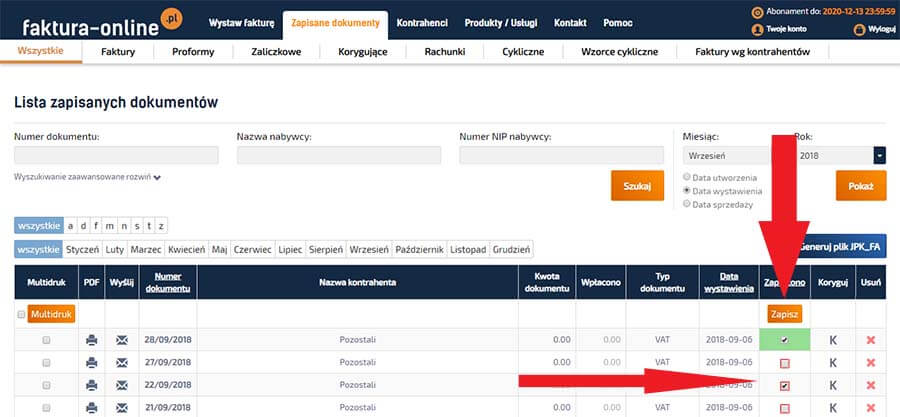Filter by month Styczeń
Screen dimensions: 900x417
[x=83, y=250]
